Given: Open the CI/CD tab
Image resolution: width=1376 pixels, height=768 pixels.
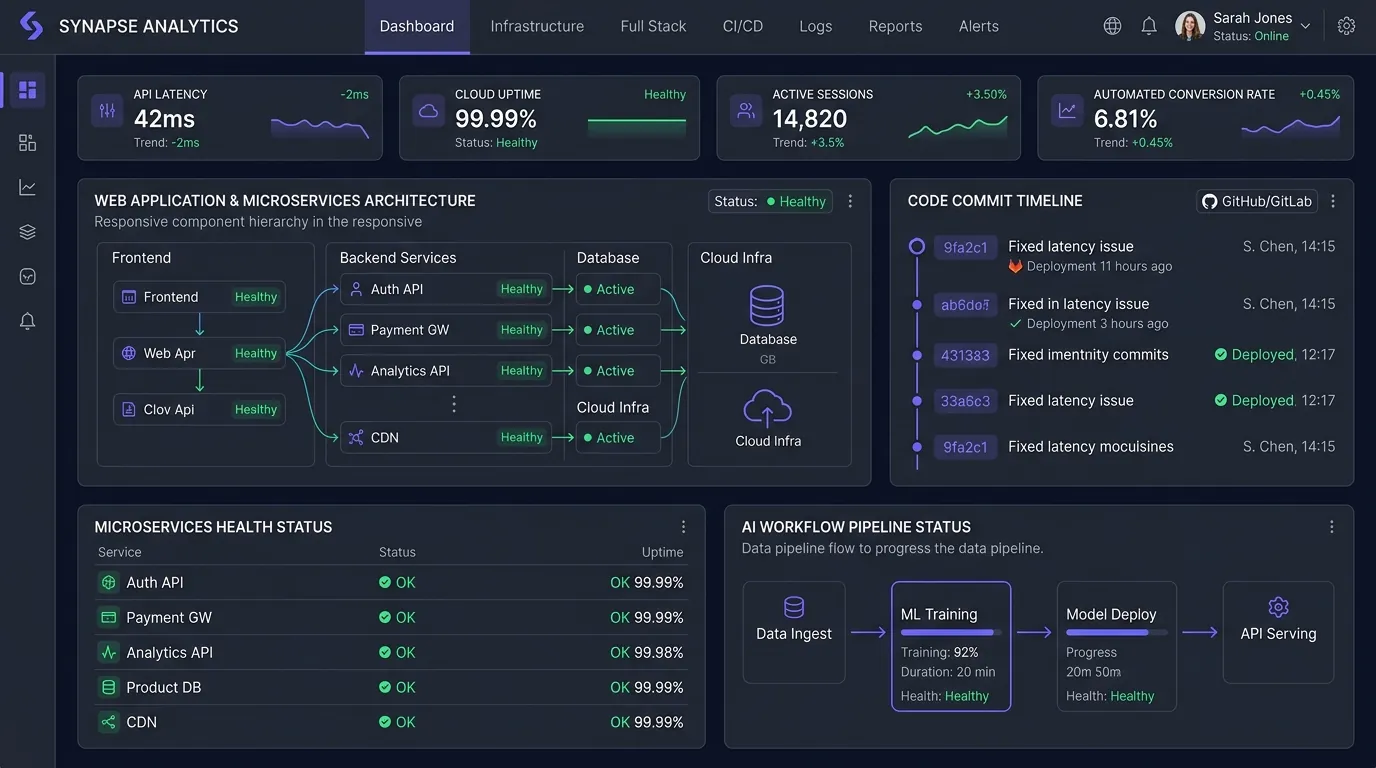Looking at the screenshot, I should (743, 26).
